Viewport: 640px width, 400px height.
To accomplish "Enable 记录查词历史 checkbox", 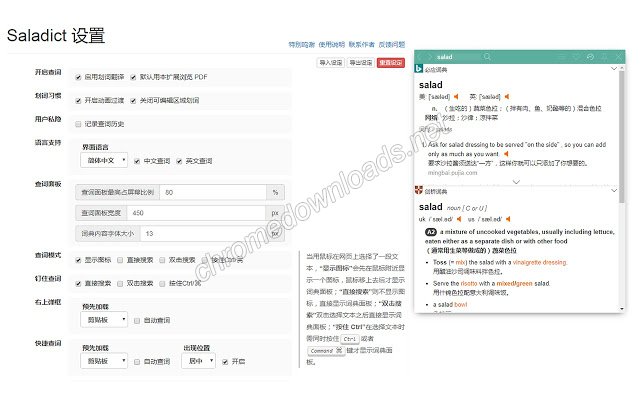I will pos(78,124).
